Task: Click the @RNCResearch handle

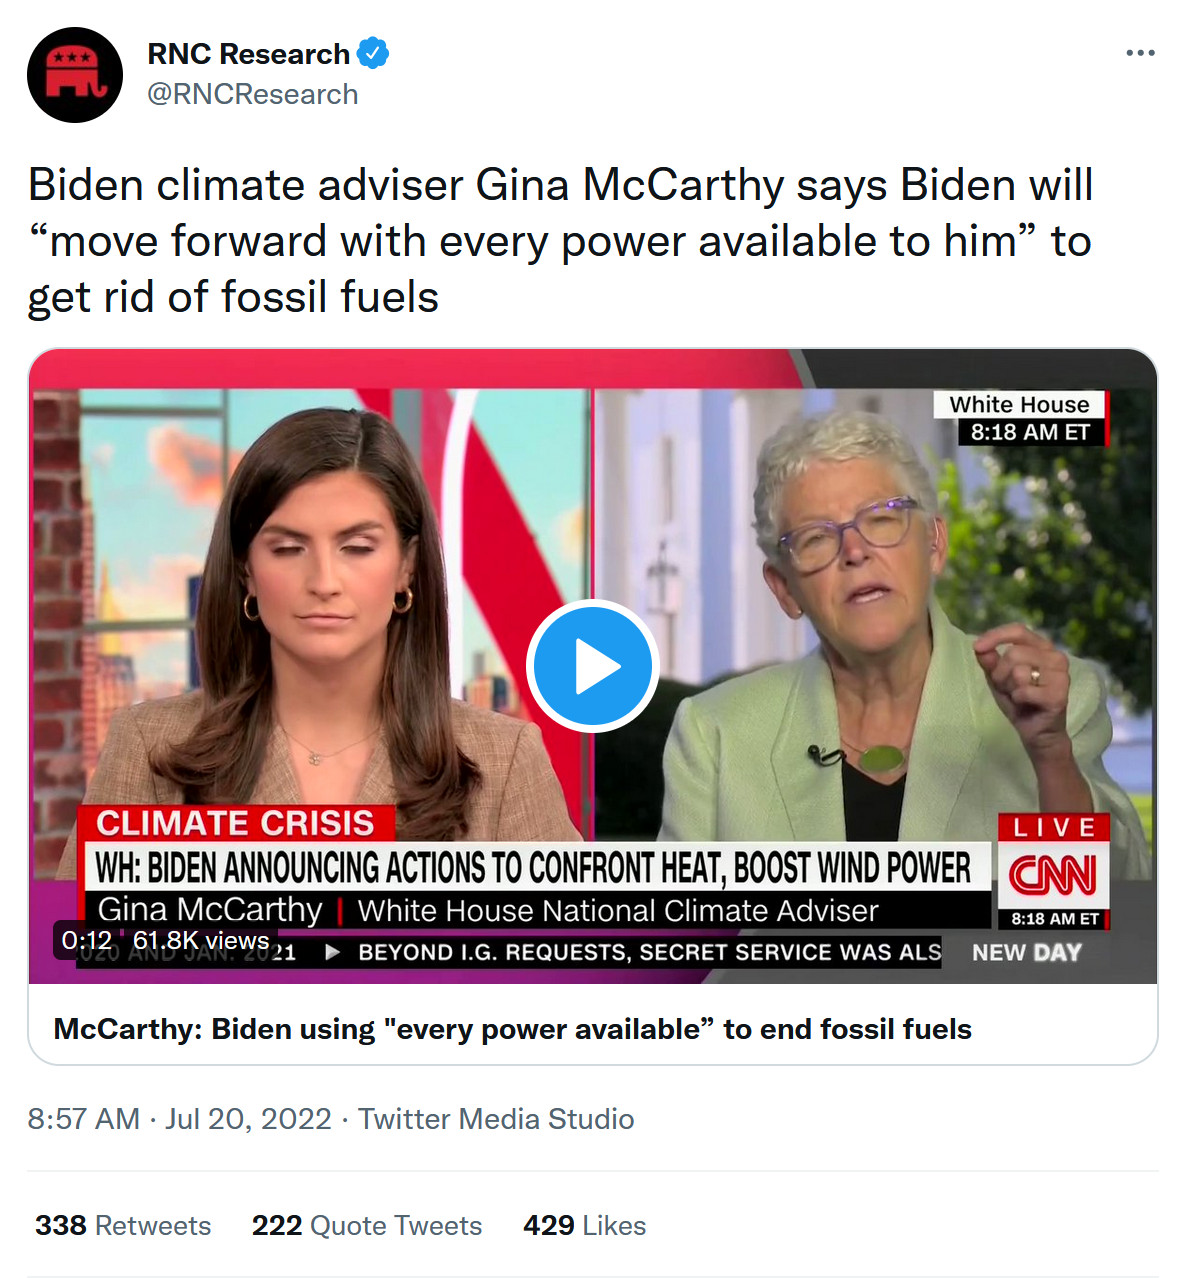Action: point(253,94)
